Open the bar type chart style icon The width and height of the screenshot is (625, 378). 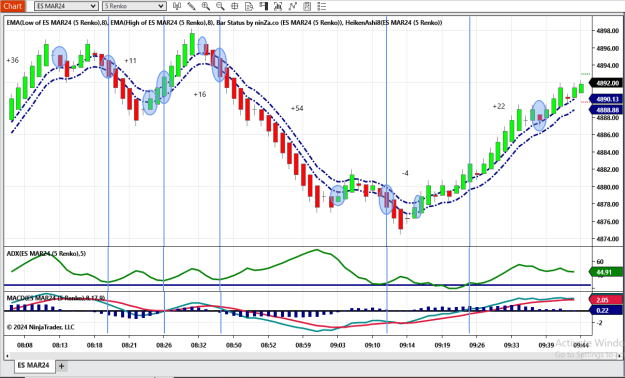pyautogui.click(x=177, y=6)
